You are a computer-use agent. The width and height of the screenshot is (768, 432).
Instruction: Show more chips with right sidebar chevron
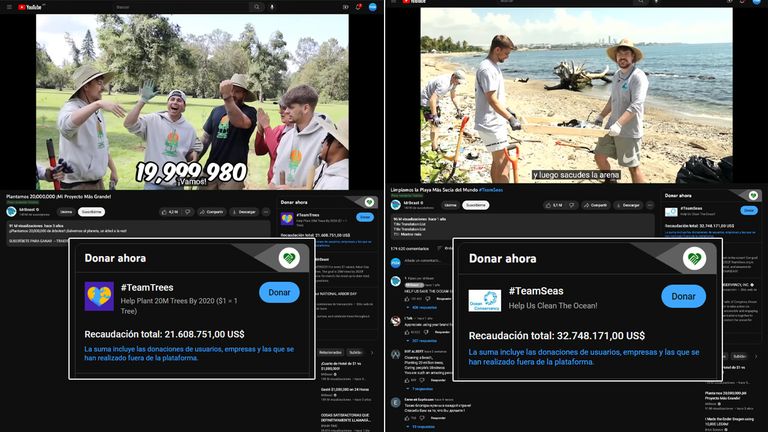click(756, 356)
